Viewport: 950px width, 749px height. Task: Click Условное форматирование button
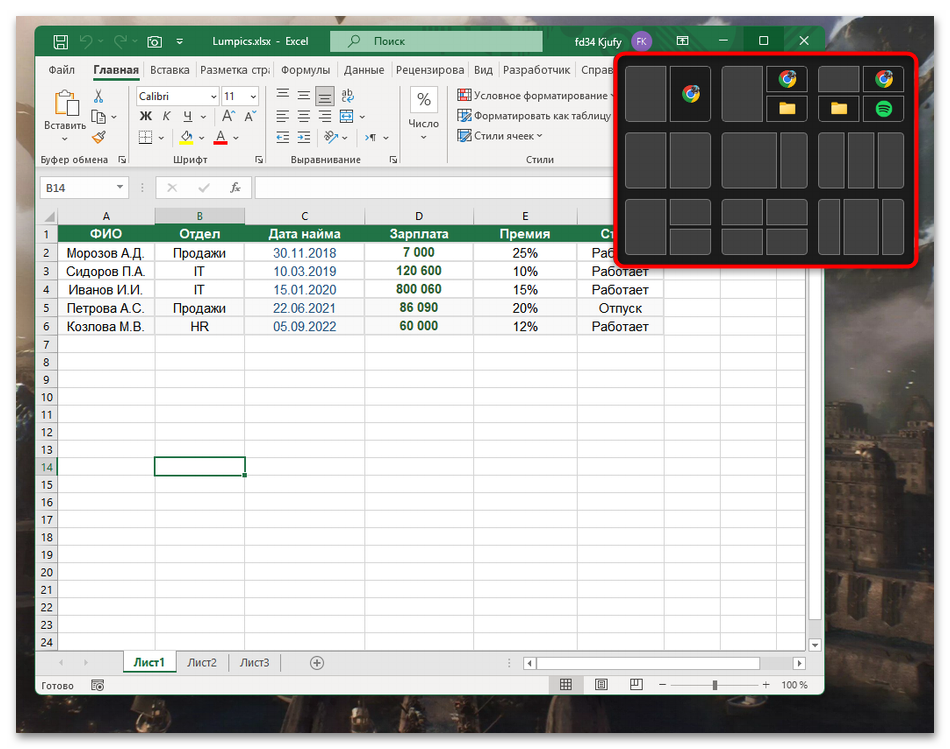pos(532,95)
